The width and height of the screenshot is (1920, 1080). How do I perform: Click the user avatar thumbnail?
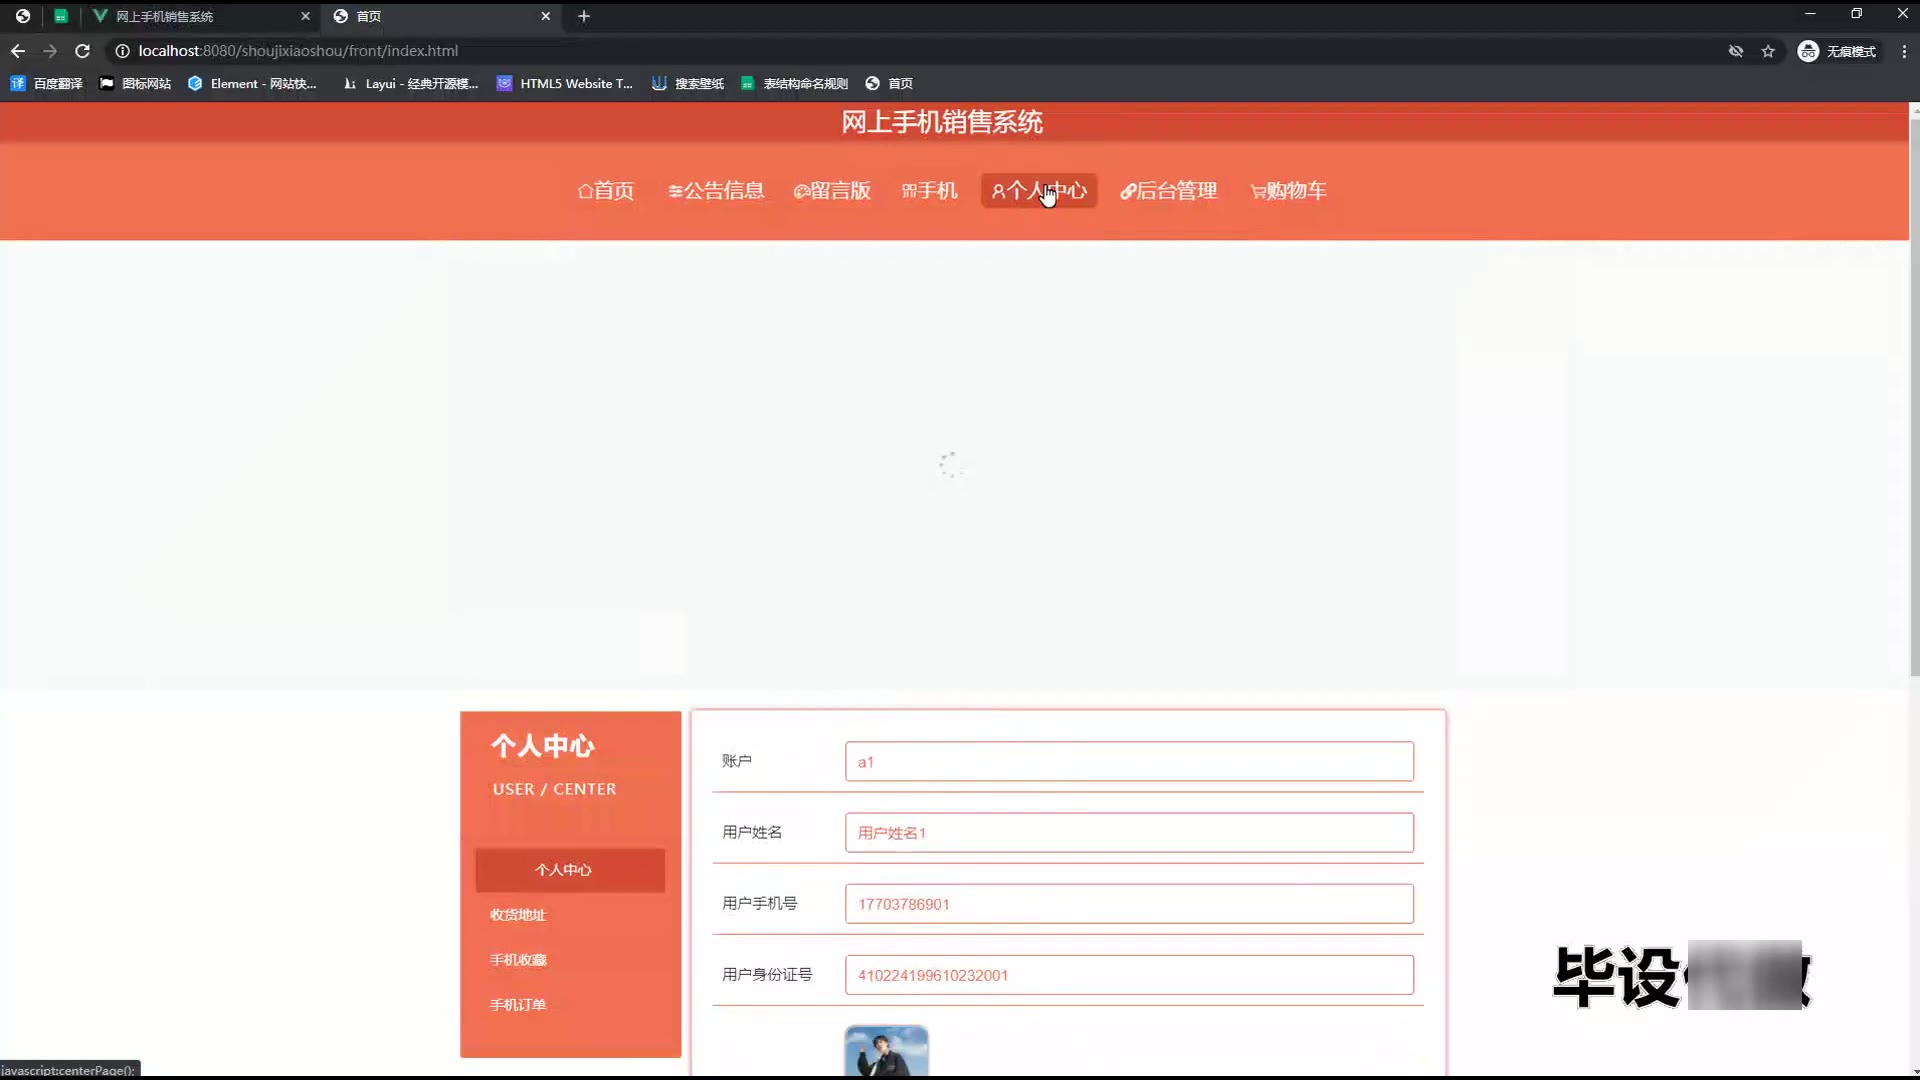(x=886, y=1052)
